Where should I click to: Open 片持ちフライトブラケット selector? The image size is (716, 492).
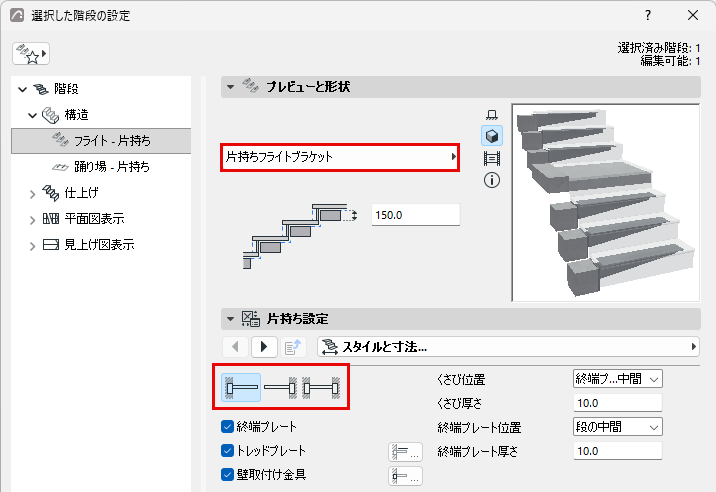[x=340, y=157]
